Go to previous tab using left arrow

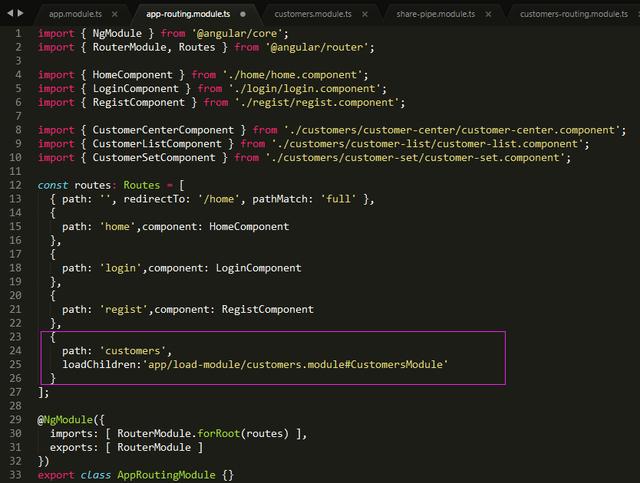[10, 13]
